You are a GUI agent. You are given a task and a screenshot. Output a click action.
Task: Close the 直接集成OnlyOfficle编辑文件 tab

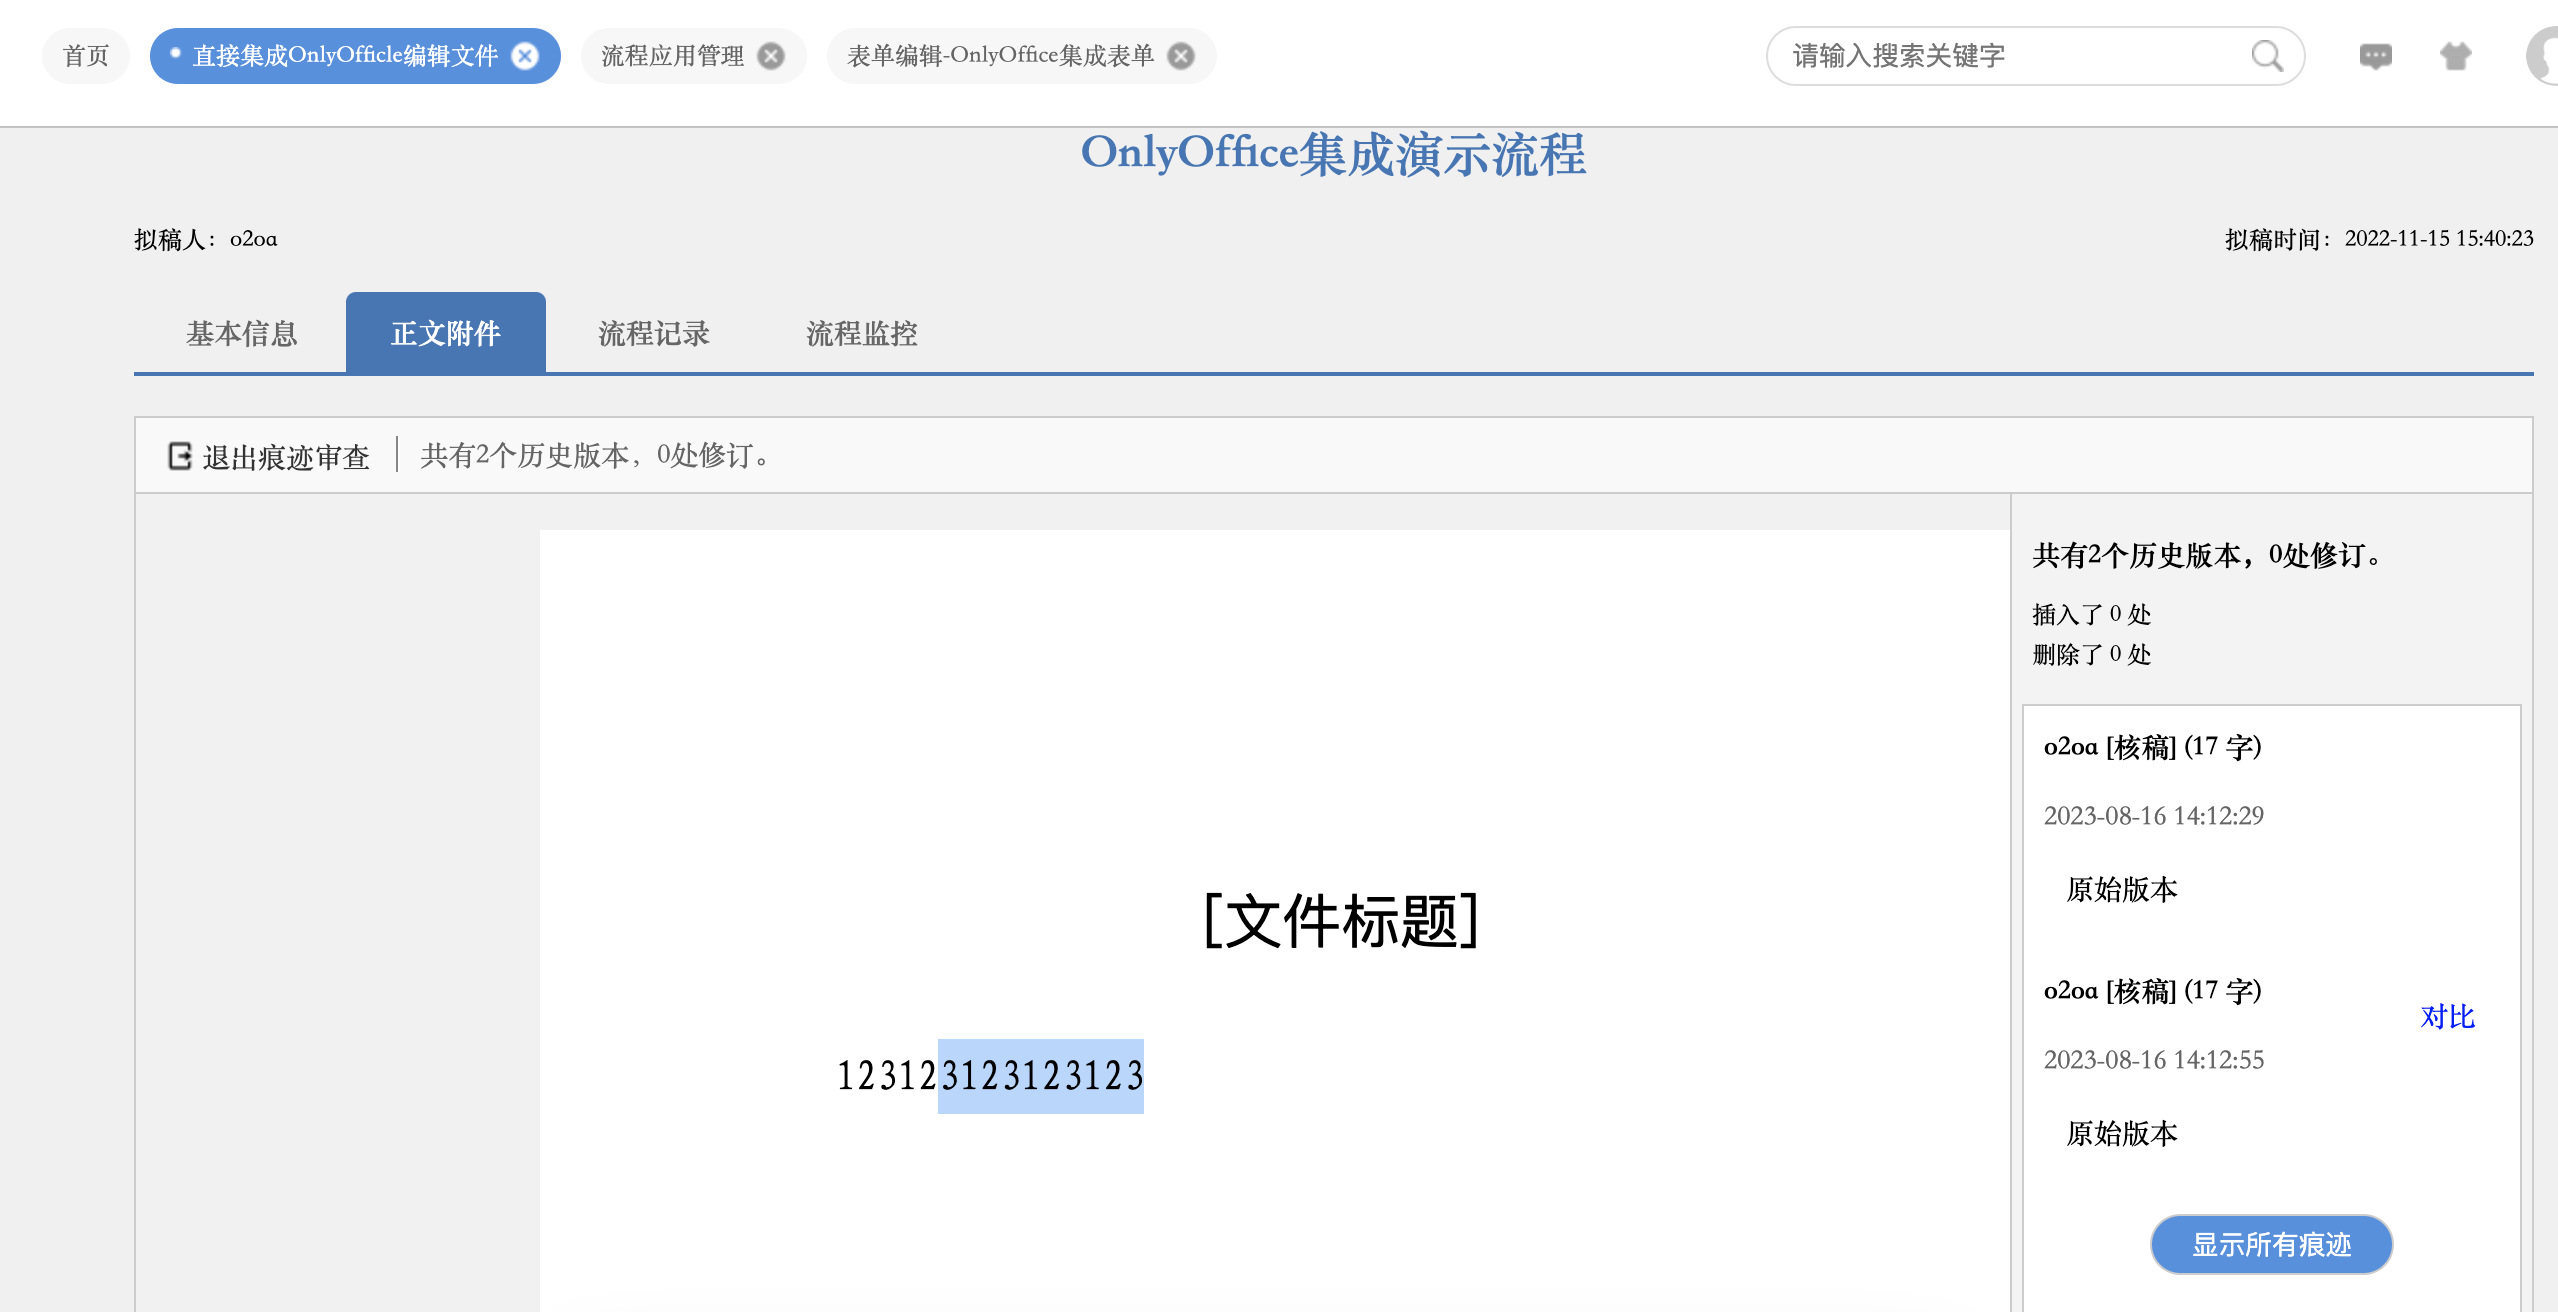point(525,56)
